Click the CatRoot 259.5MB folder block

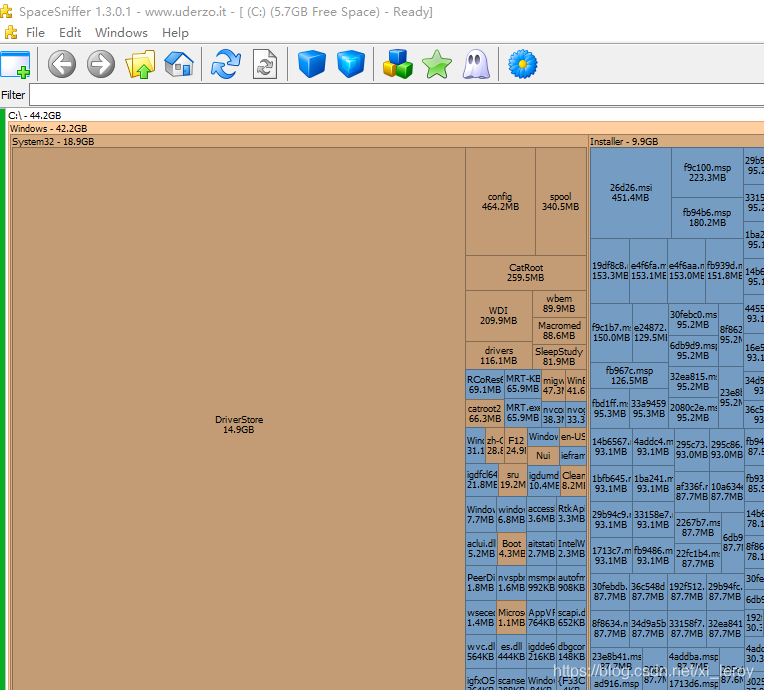[x=526, y=273]
